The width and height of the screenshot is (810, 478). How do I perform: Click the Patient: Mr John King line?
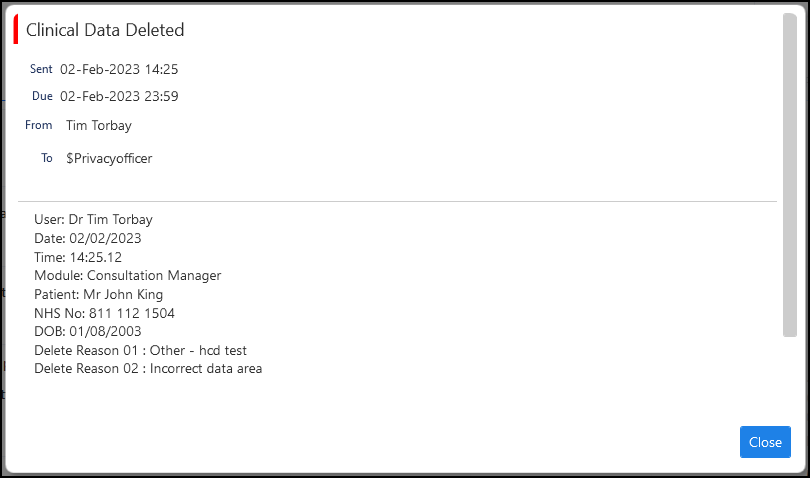[x=98, y=294]
